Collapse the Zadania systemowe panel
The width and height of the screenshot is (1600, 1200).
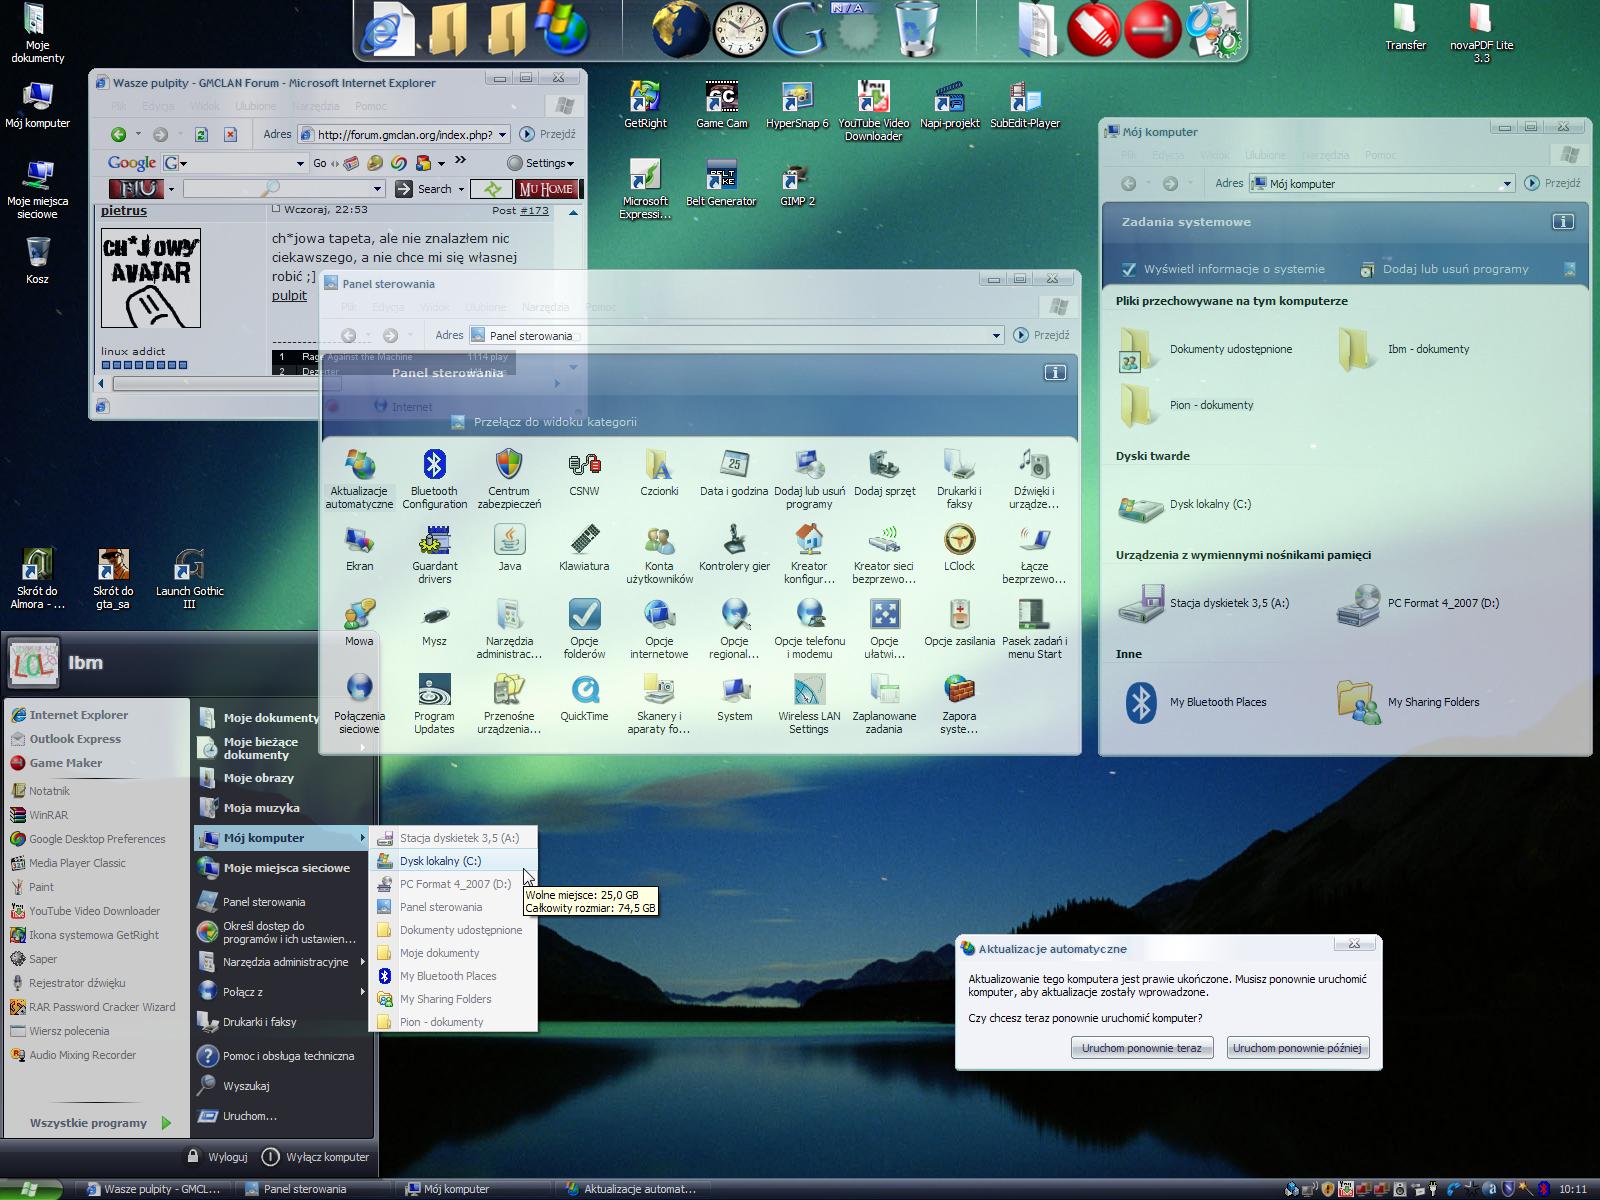1562,222
